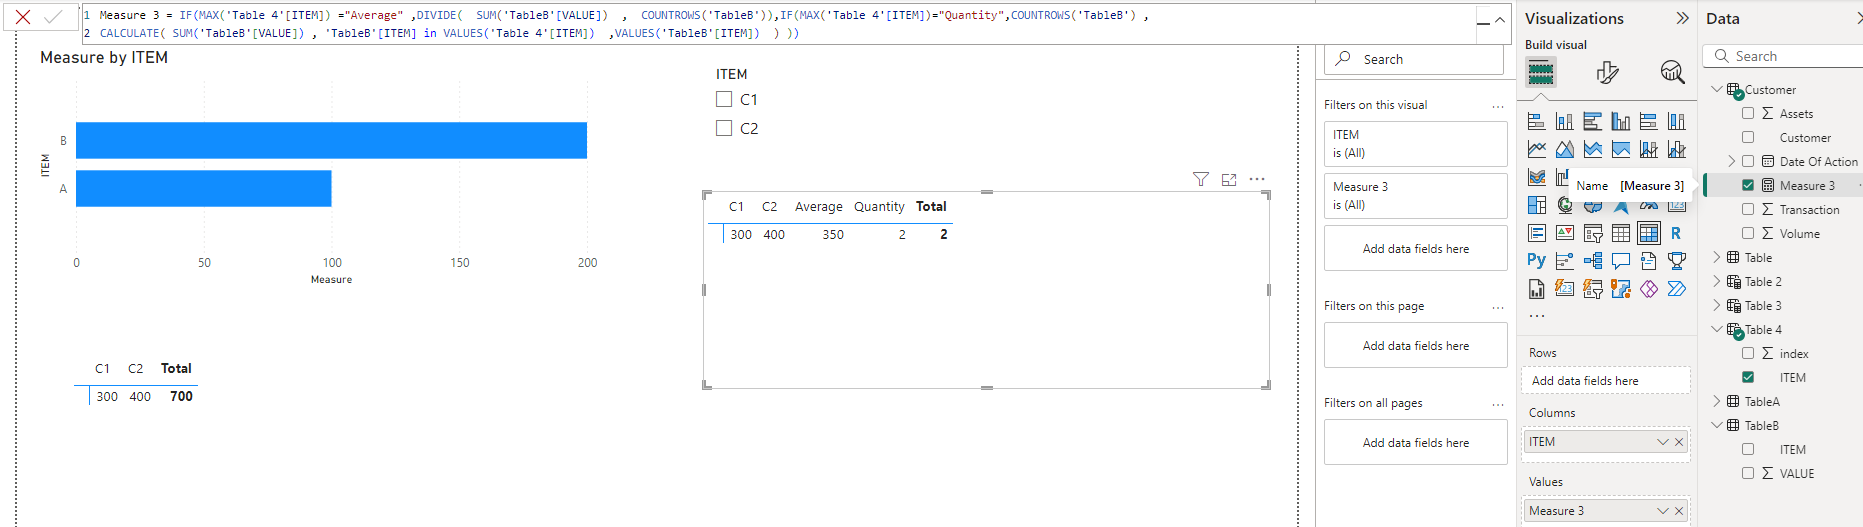The image size is (1863, 527).
Task: Tick the C1 slicer checkbox
Action: (x=724, y=99)
